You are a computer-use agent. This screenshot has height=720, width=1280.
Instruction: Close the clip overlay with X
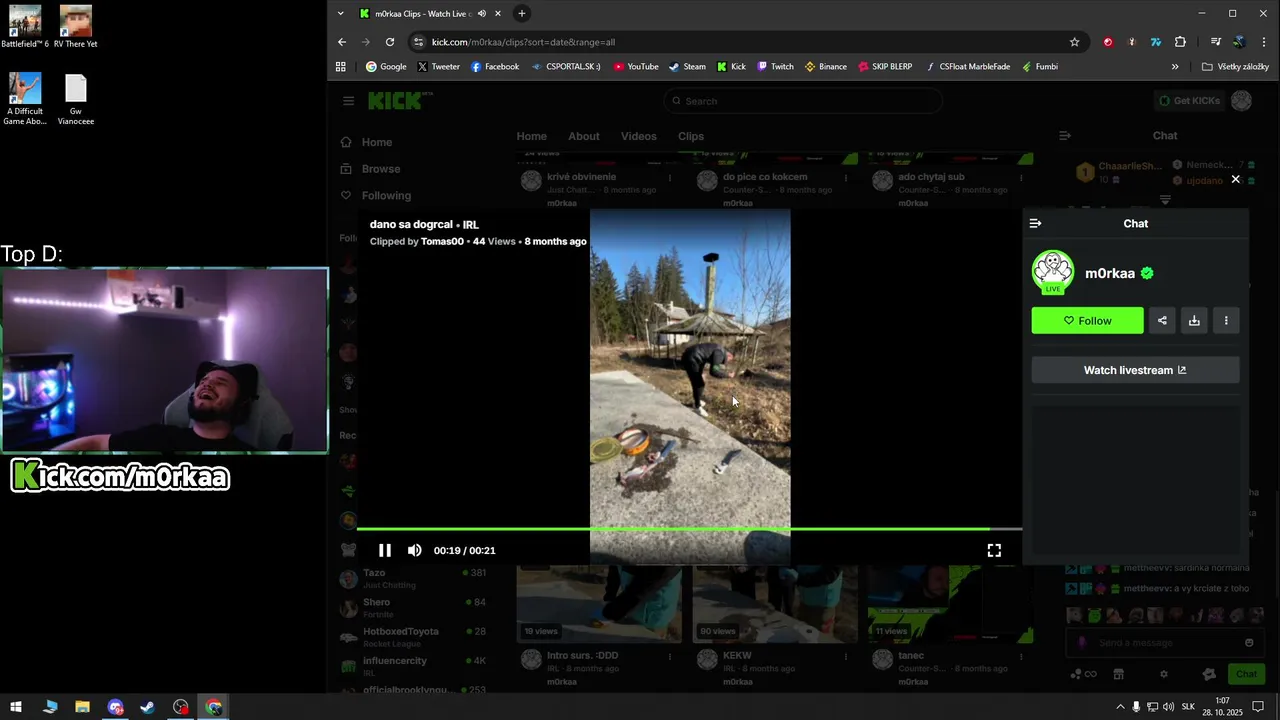[1236, 179]
